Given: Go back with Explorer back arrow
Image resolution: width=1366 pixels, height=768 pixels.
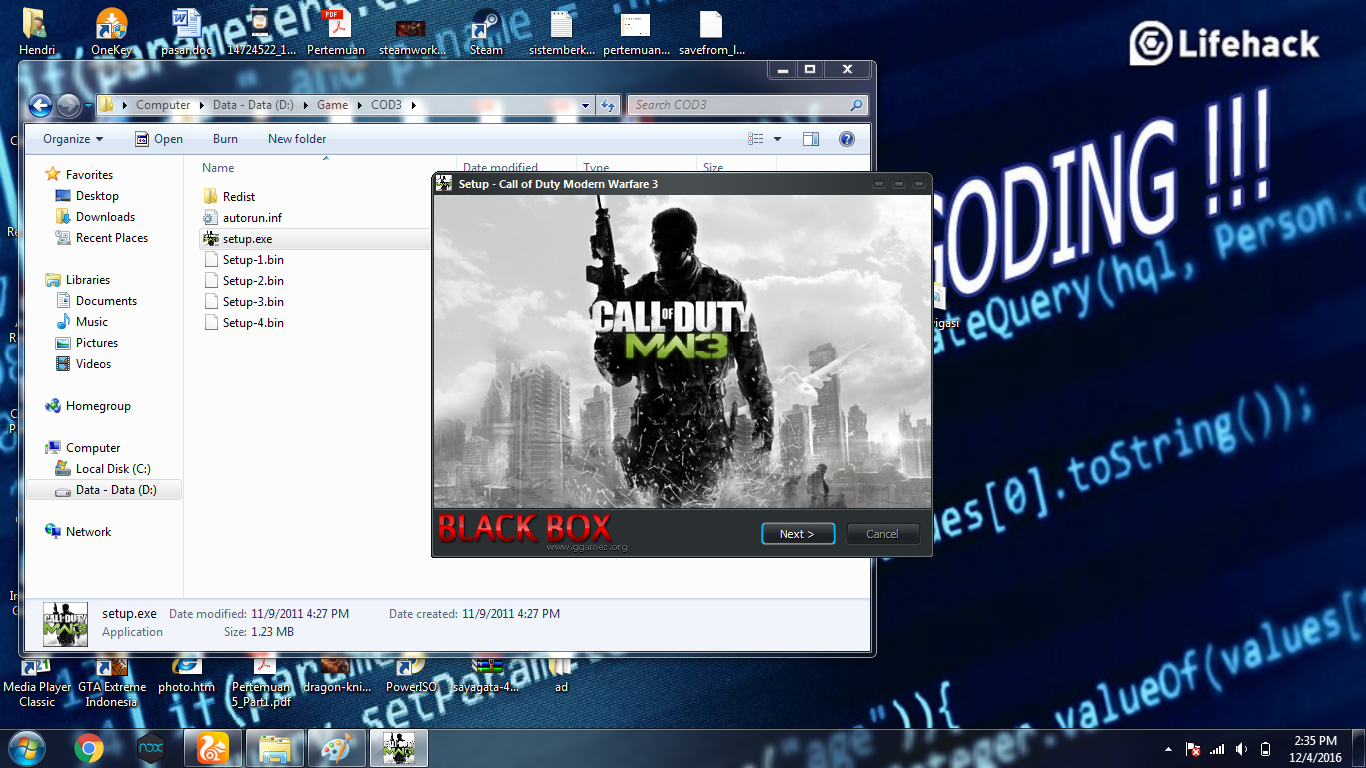Looking at the screenshot, I should pos(40,105).
